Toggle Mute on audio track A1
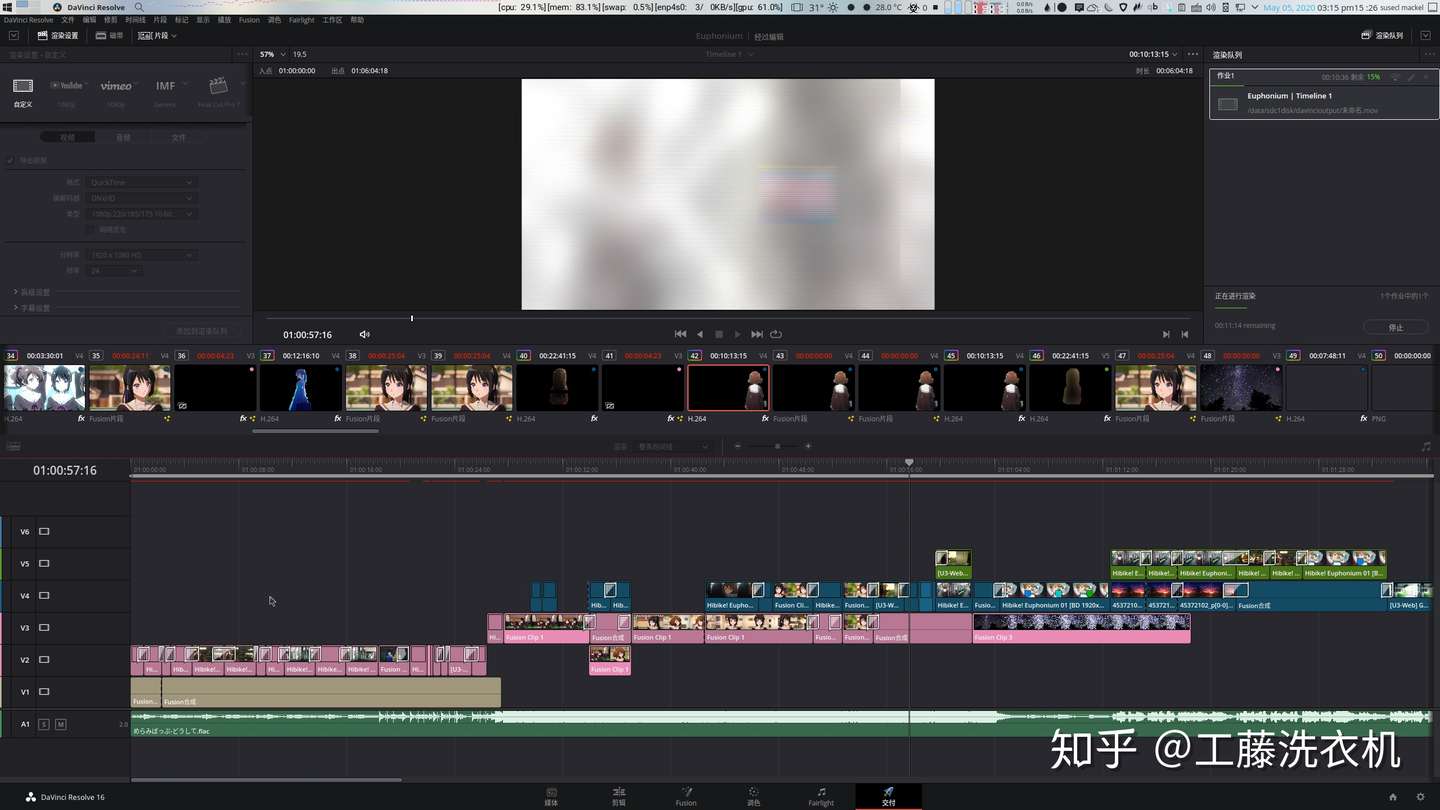This screenshot has height=810, width=1440. [x=60, y=724]
